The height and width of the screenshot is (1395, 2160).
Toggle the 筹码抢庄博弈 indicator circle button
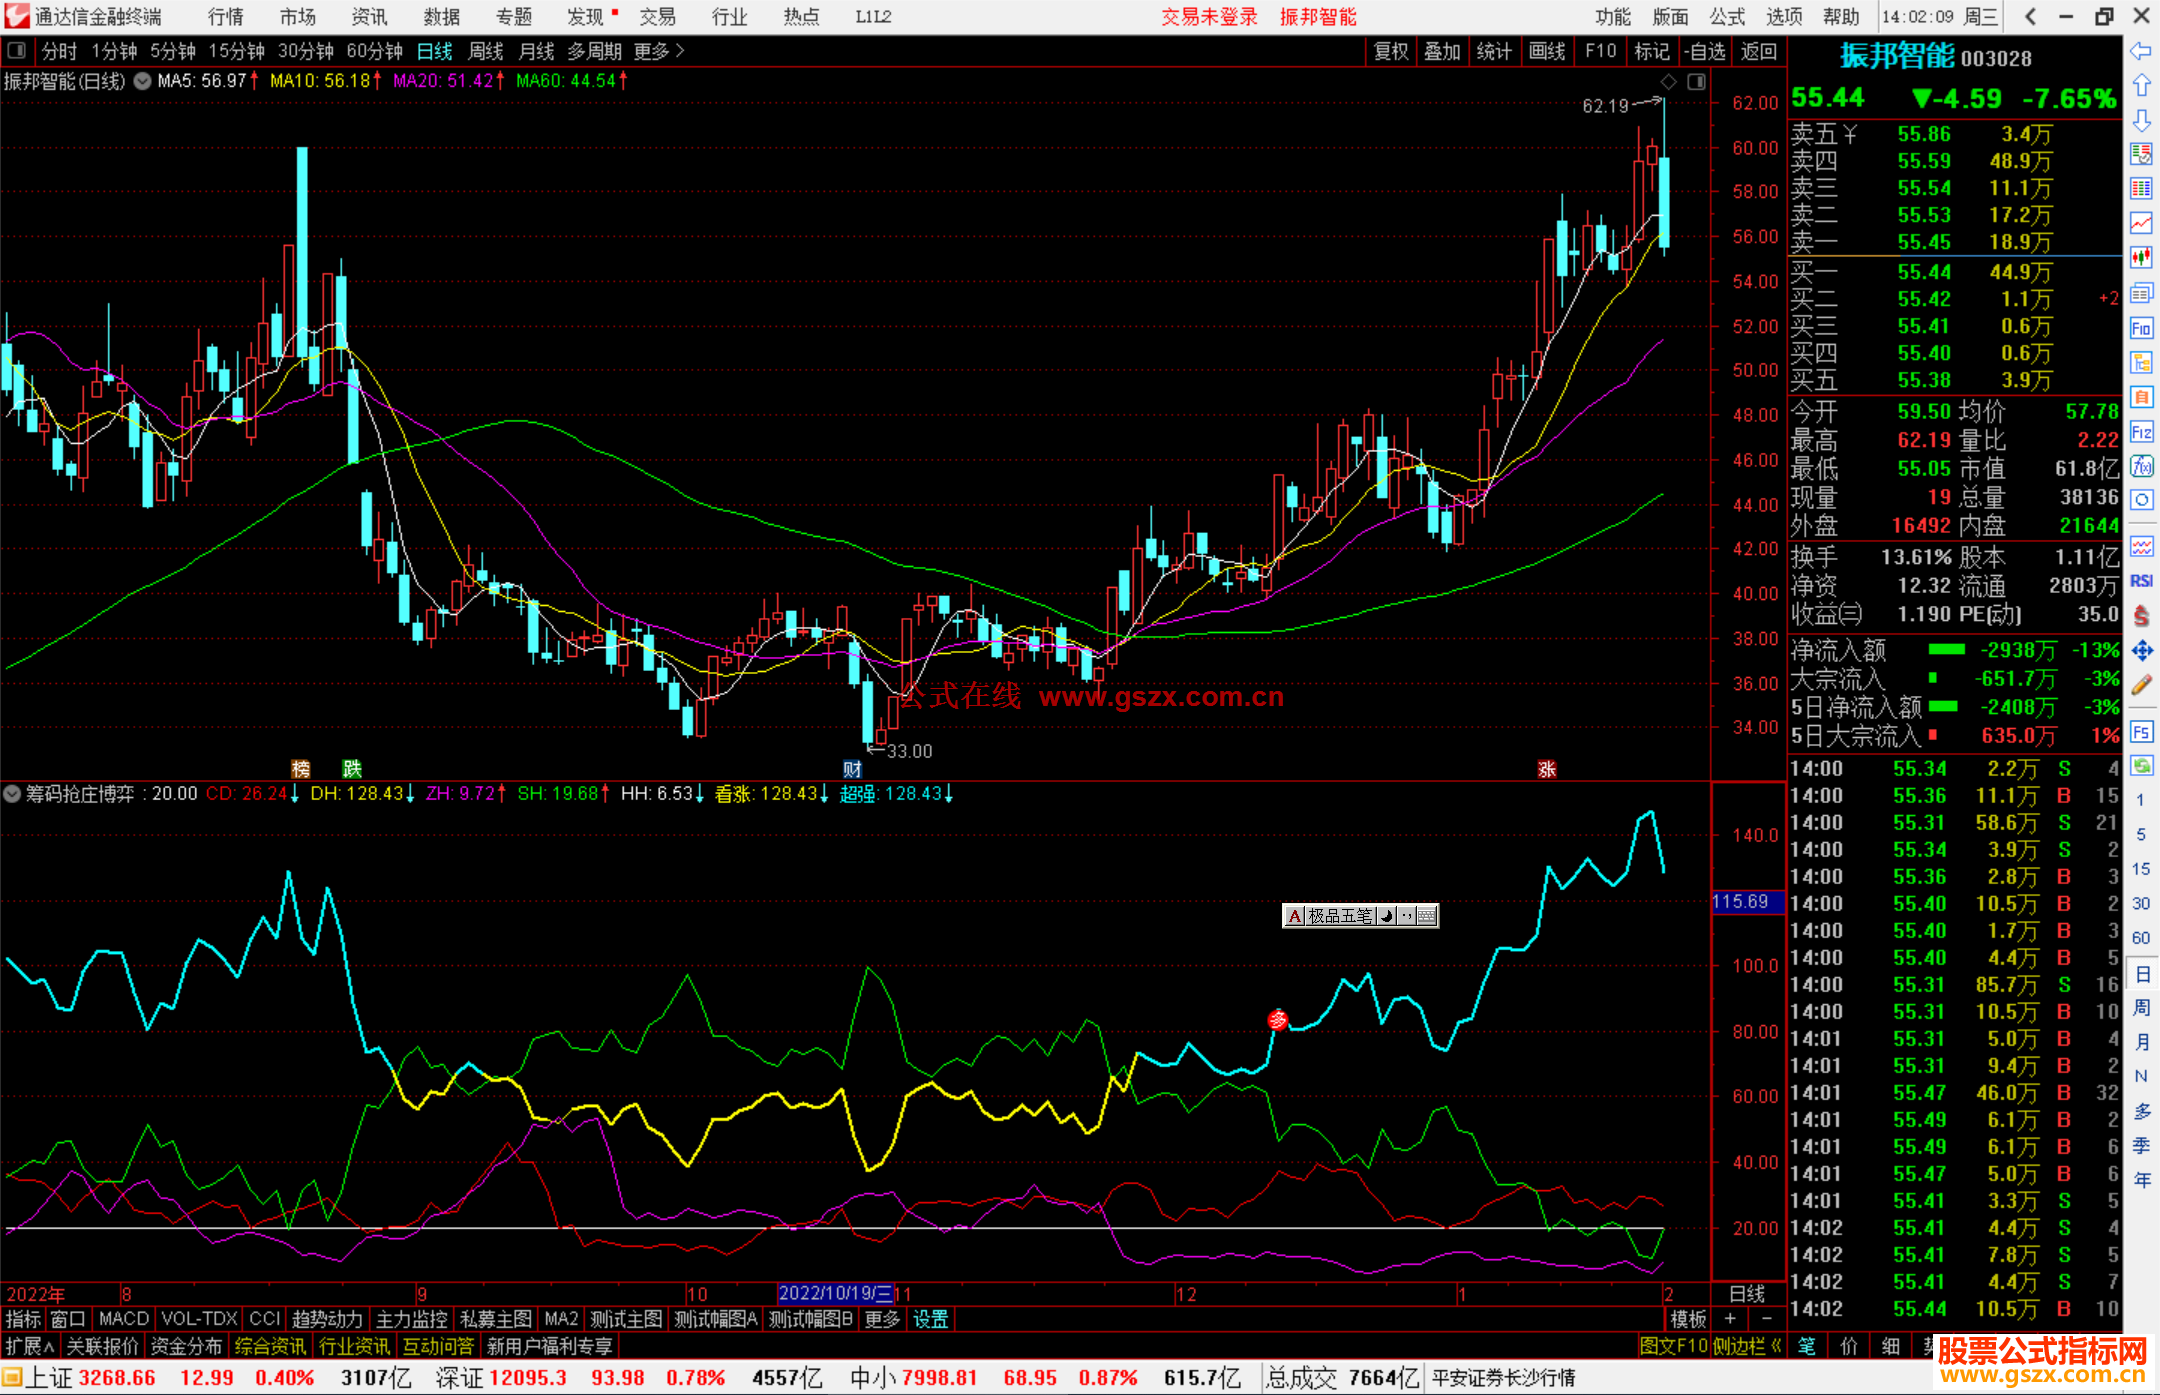point(12,794)
